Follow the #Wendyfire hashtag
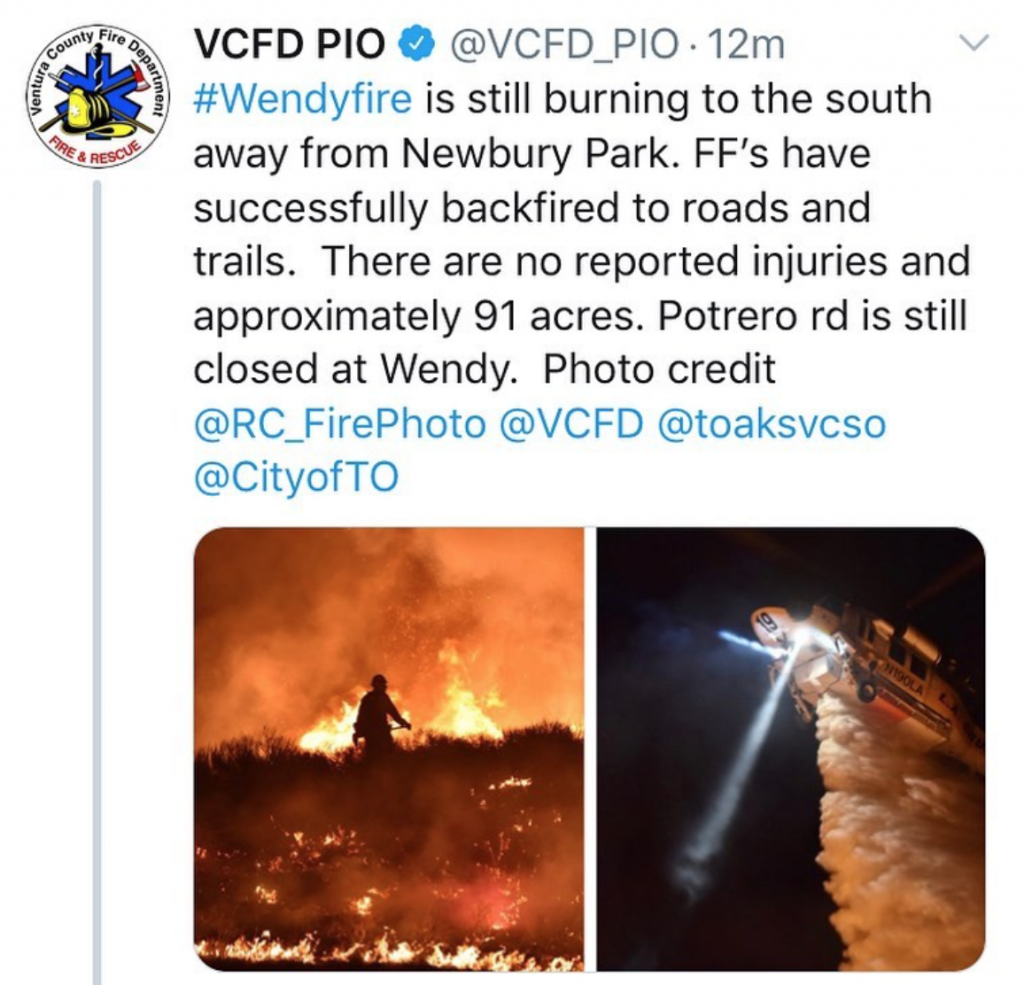The height and width of the screenshot is (985, 1024). point(303,99)
